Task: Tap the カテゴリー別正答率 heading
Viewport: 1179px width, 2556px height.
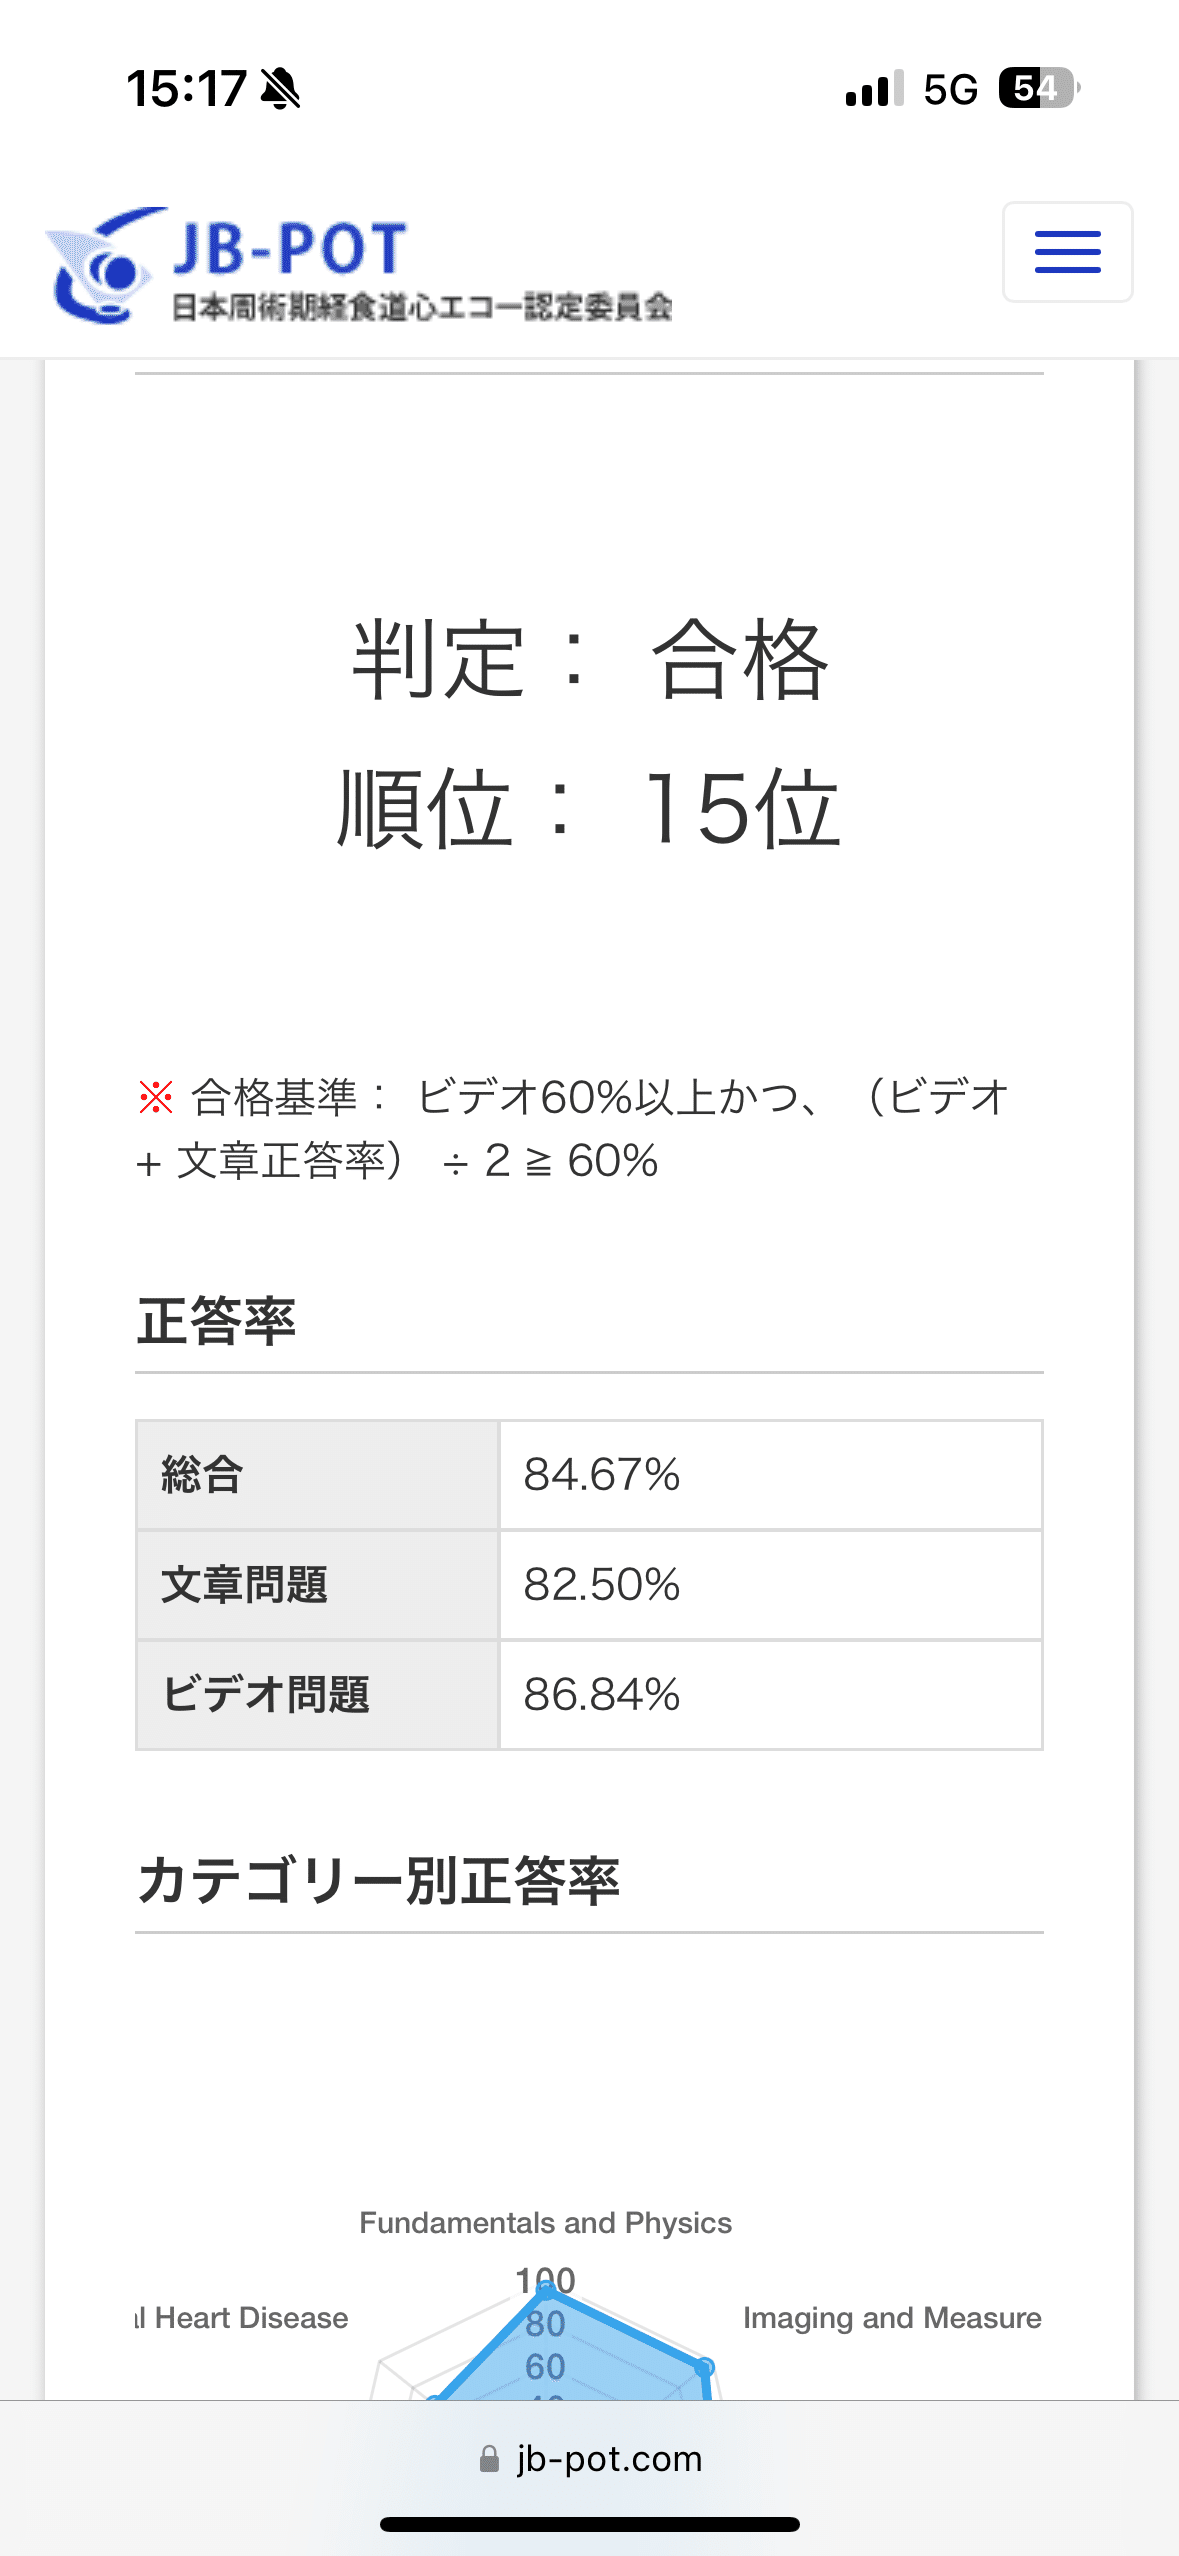Action: 378,1880
